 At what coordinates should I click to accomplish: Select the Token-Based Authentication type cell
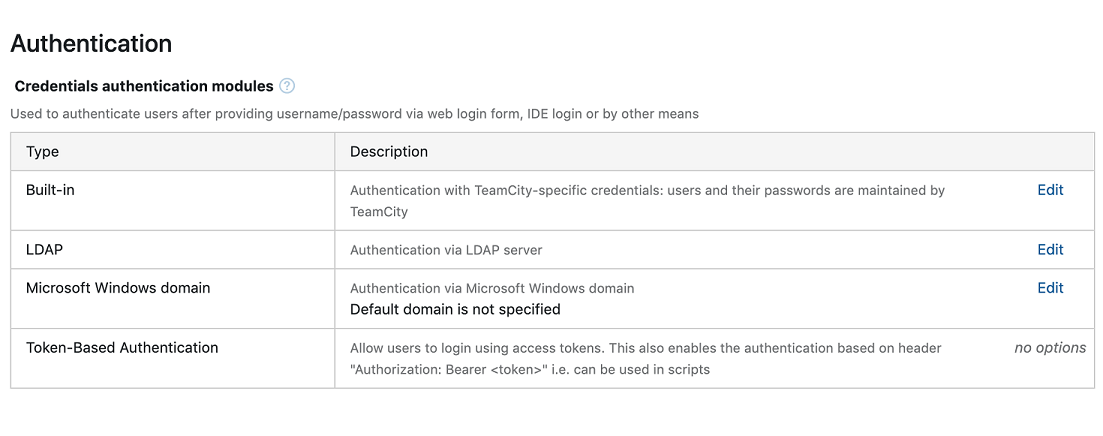tap(122, 348)
